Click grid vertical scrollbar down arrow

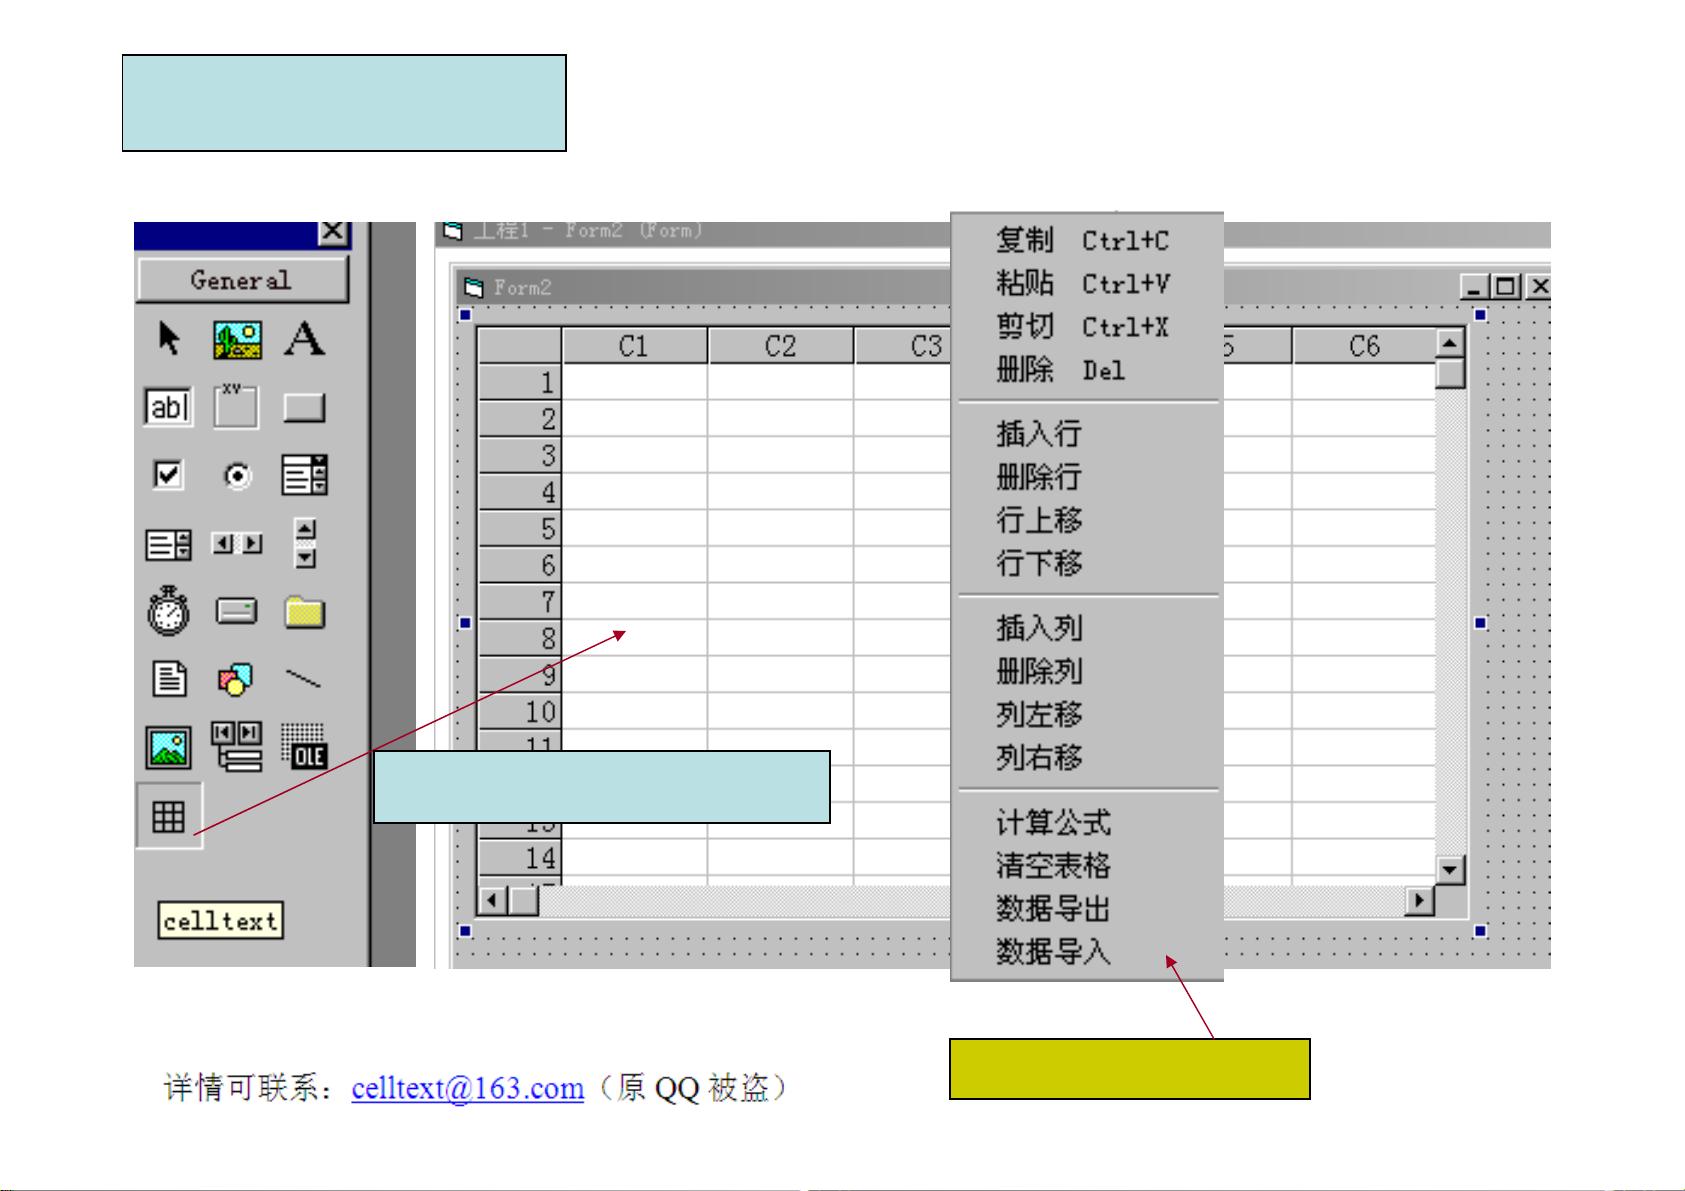pyautogui.click(x=1450, y=869)
